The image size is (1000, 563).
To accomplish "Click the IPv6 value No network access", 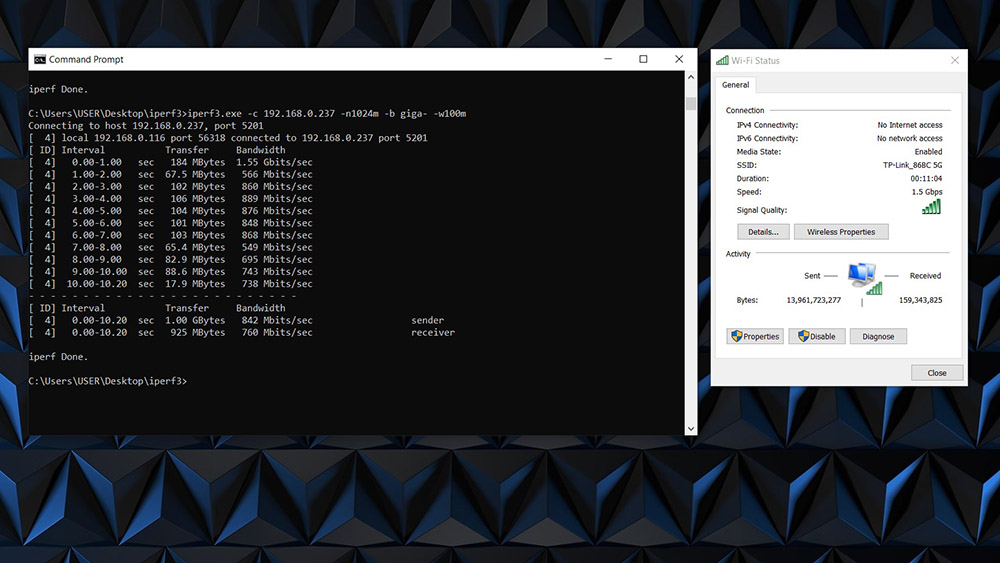I will (x=909, y=138).
